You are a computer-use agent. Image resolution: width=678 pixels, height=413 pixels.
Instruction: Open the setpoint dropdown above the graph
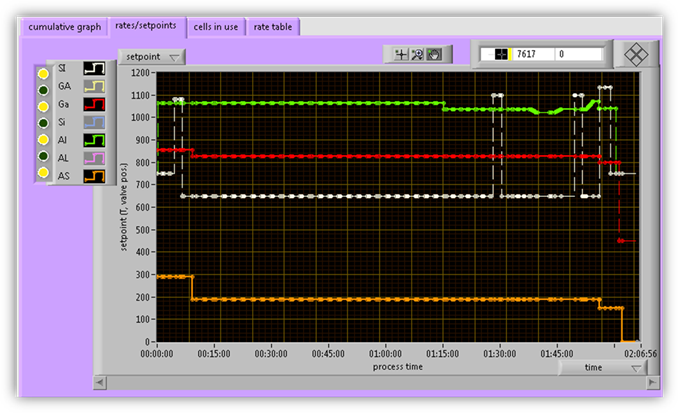tap(151, 57)
